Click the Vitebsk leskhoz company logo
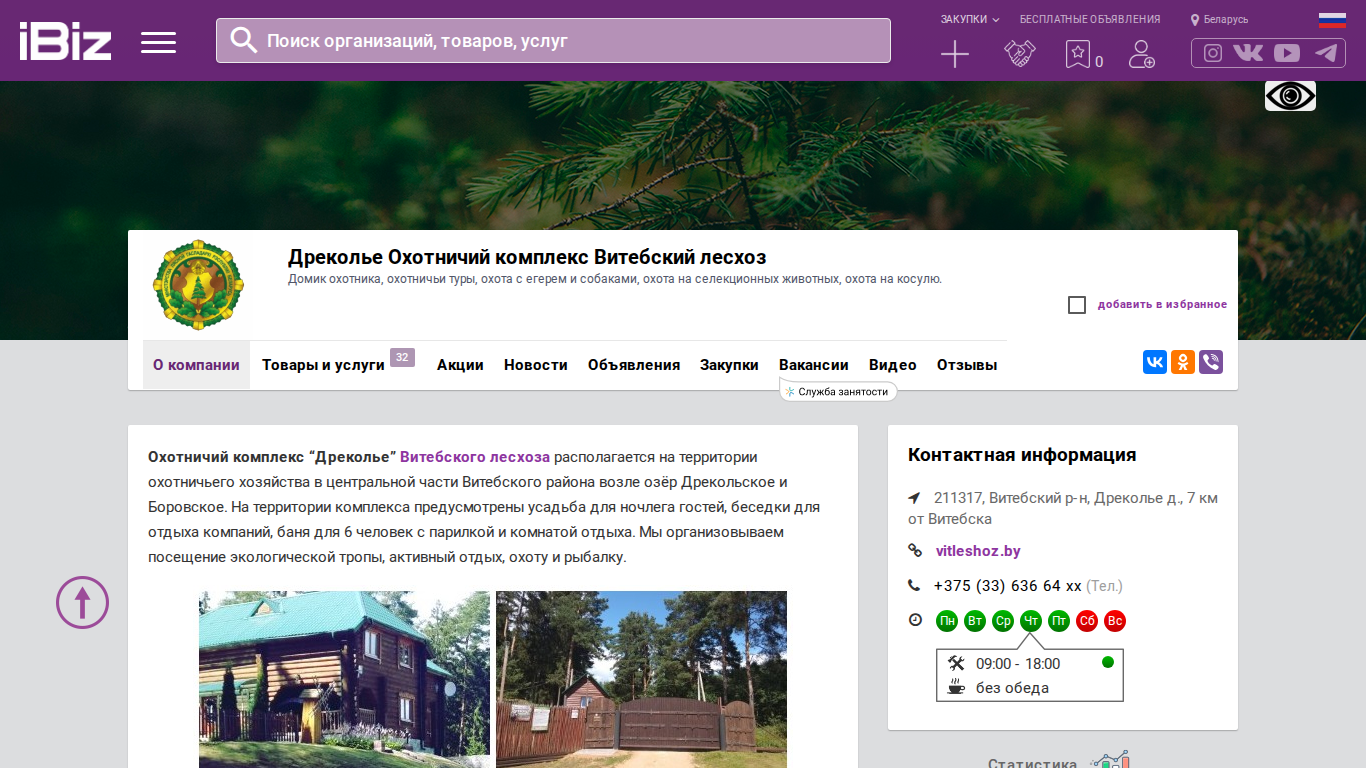Image resolution: width=1366 pixels, height=768 pixels. 198,285
